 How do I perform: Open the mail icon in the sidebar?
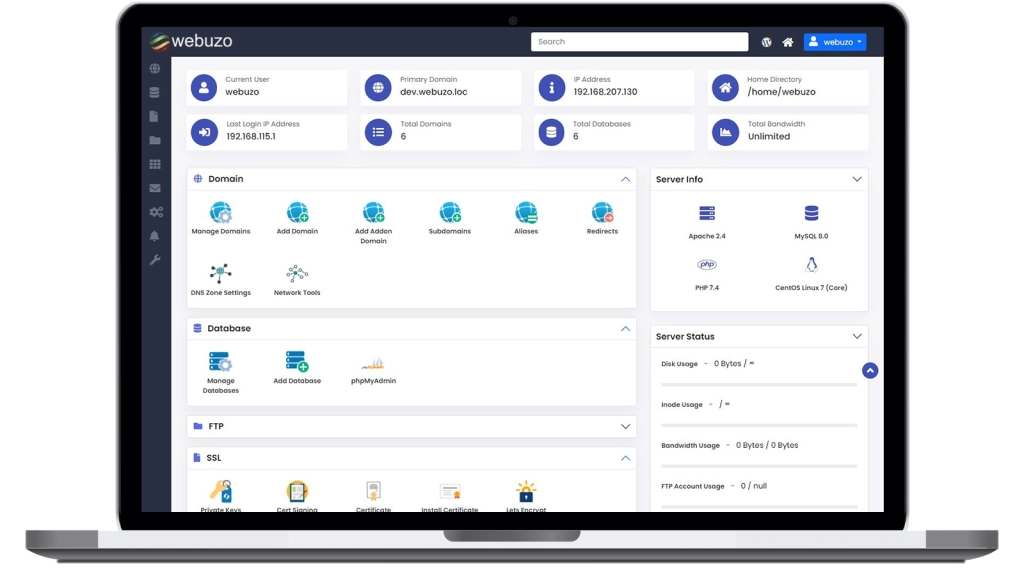pyautogui.click(x=155, y=188)
